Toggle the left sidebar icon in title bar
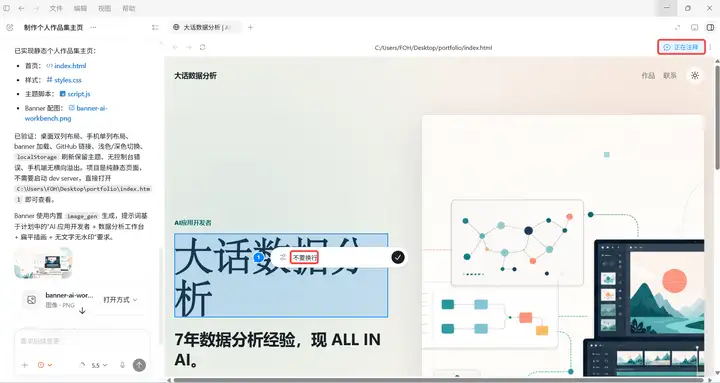Screen dimensions: 720x383 (x=6, y=8)
